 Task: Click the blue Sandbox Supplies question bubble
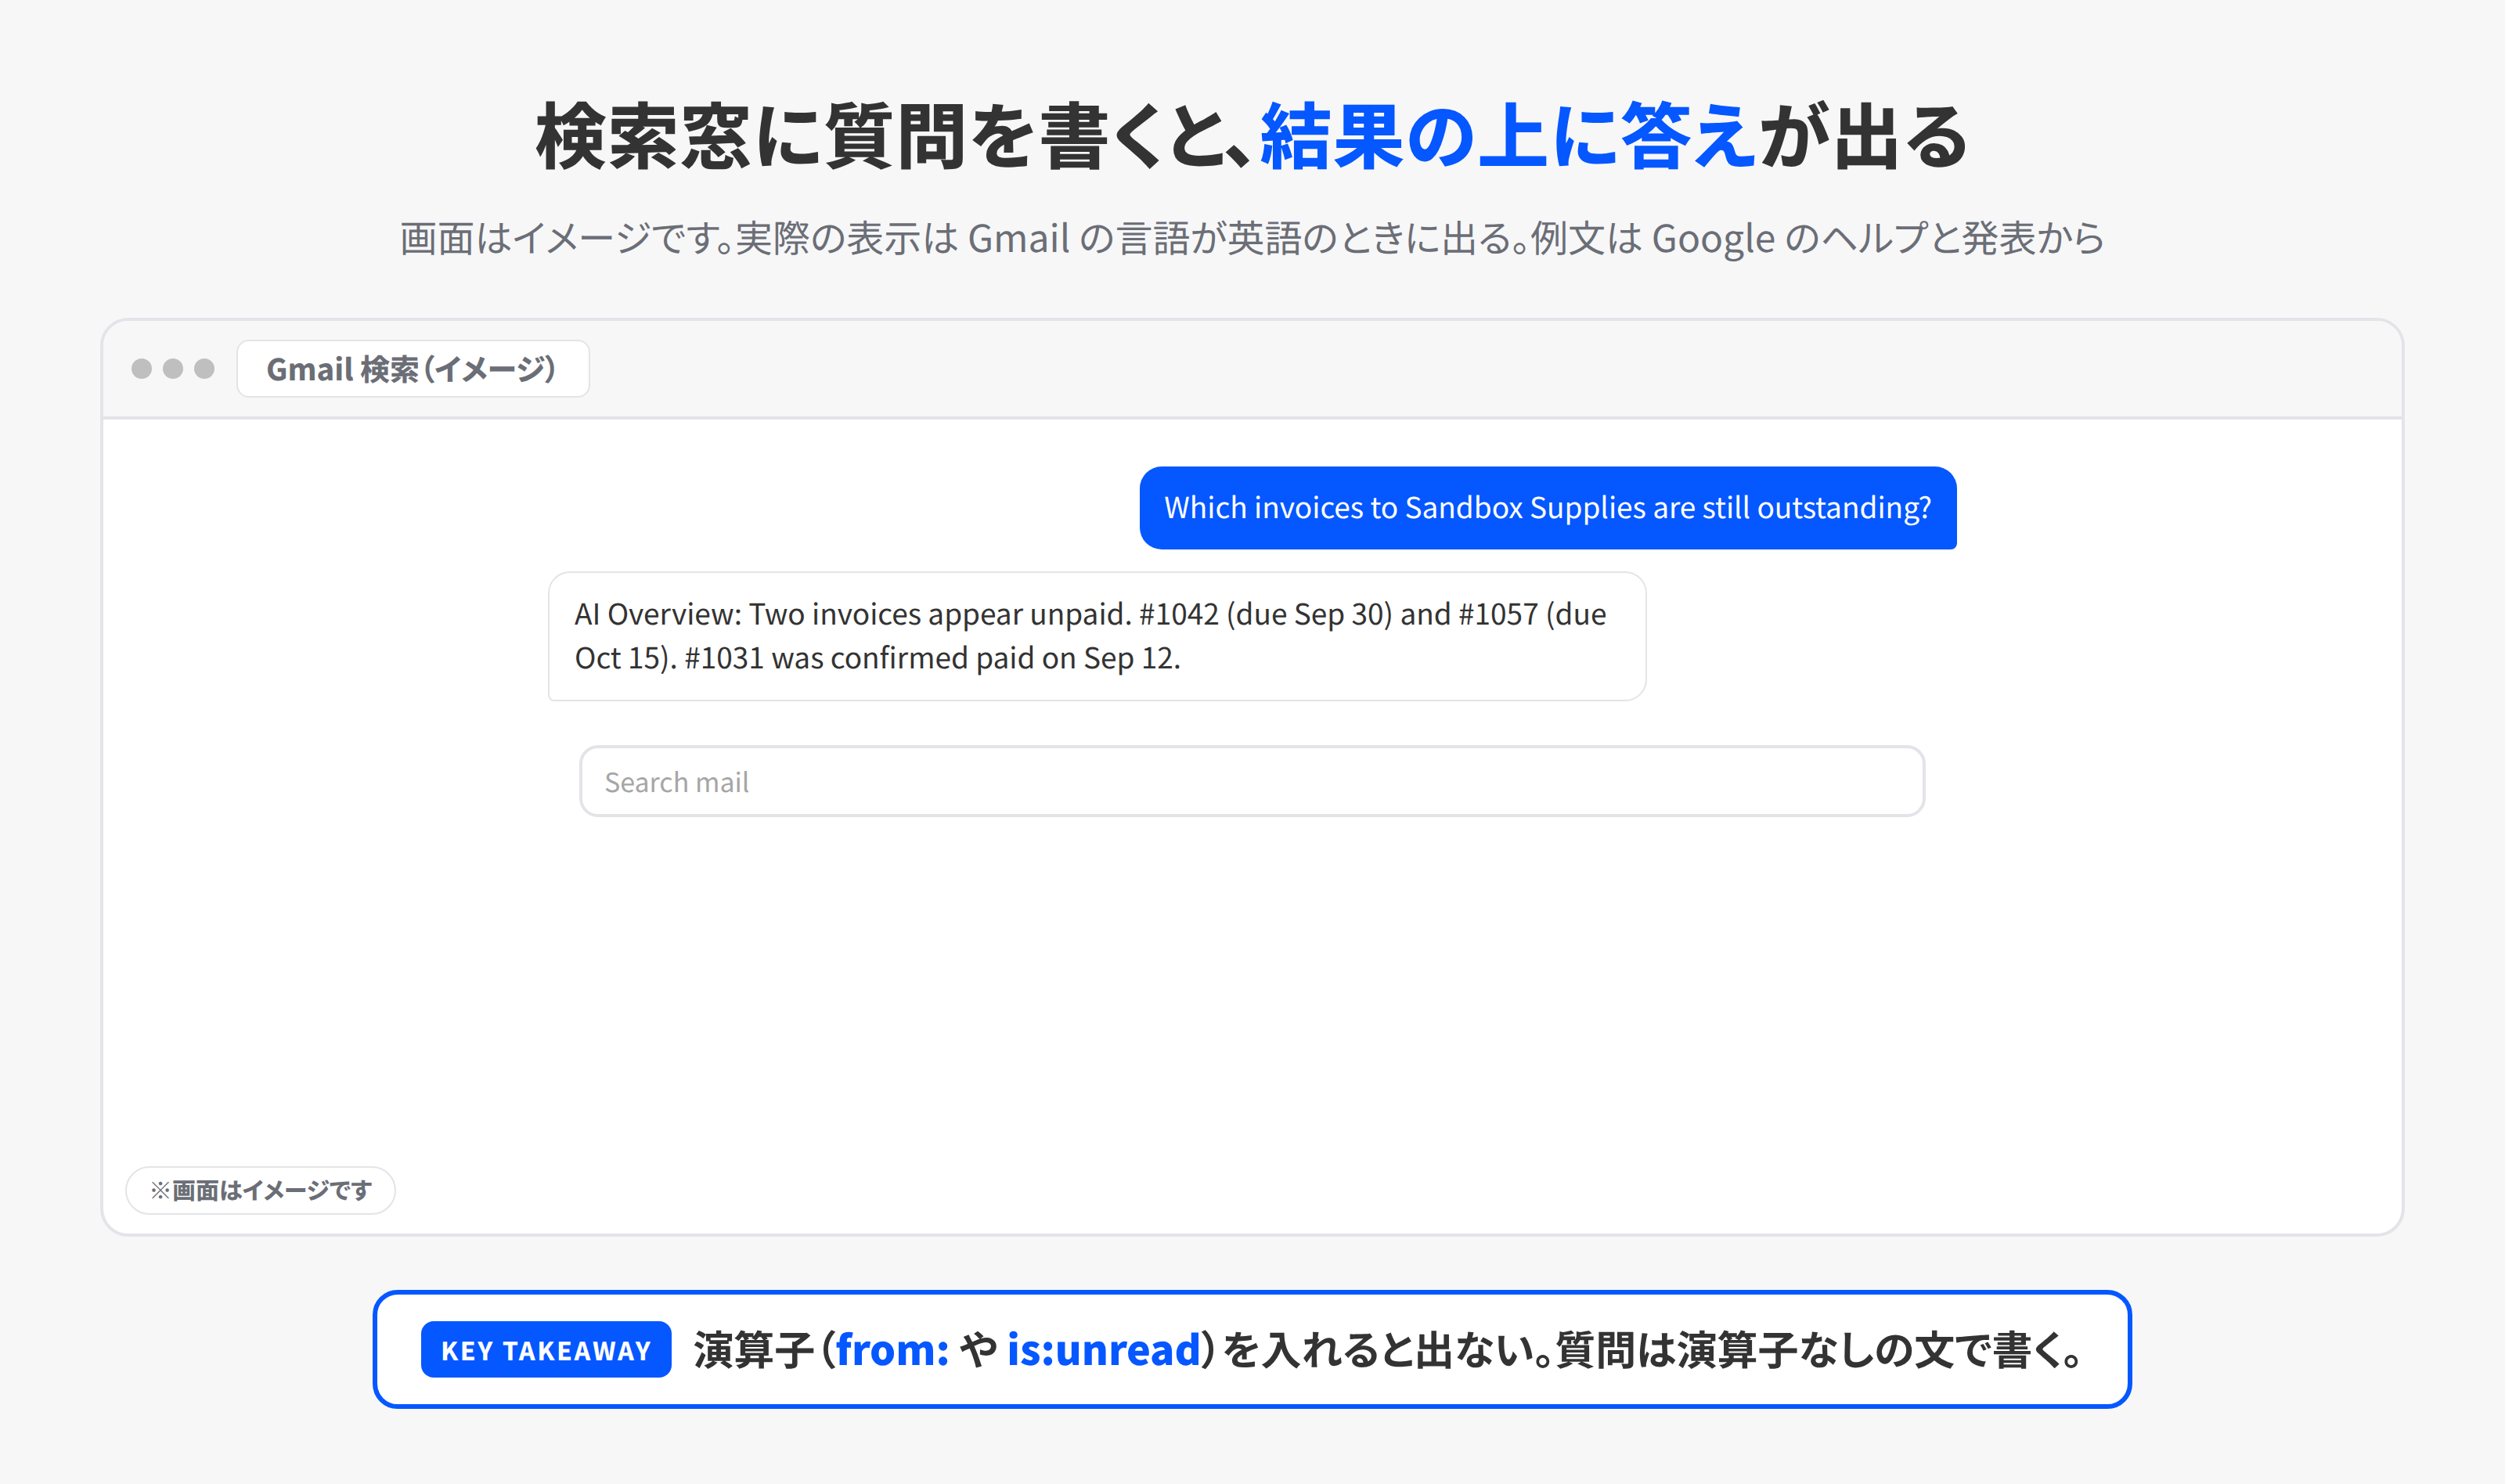click(1547, 508)
